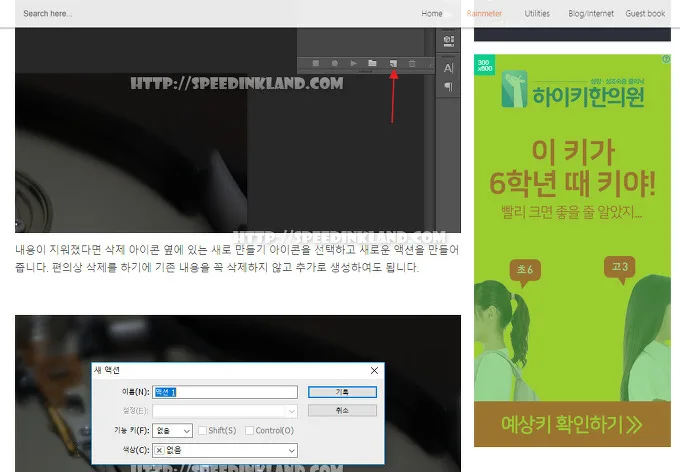Open the Blog/Internet menu item
680x472 pixels.
591,13
